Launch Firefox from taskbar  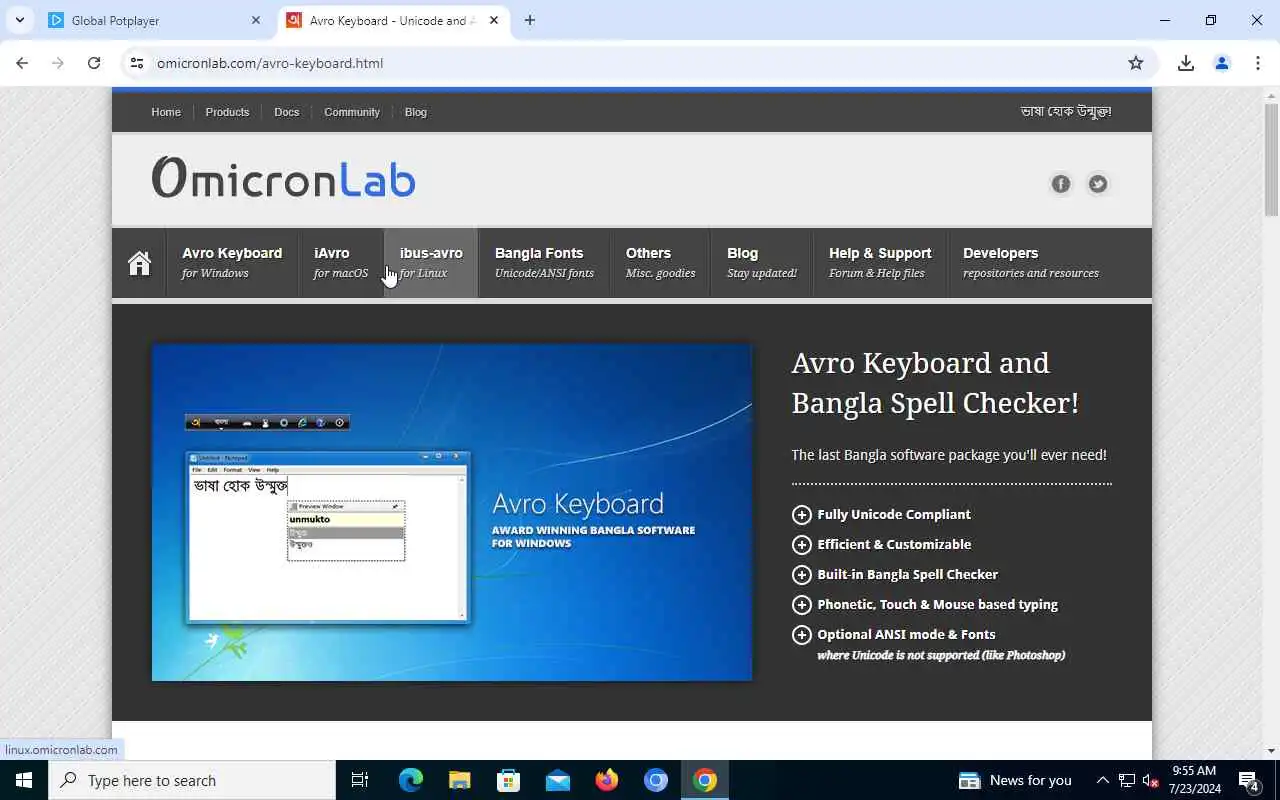pos(606,780)
